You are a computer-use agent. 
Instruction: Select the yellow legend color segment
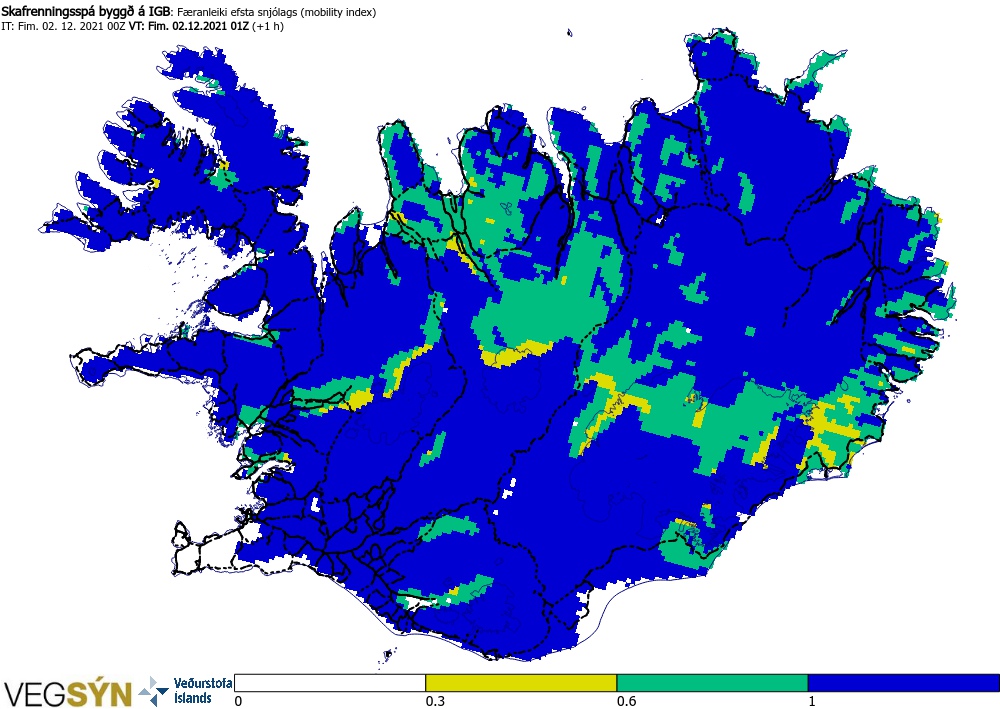pos(521,683)
